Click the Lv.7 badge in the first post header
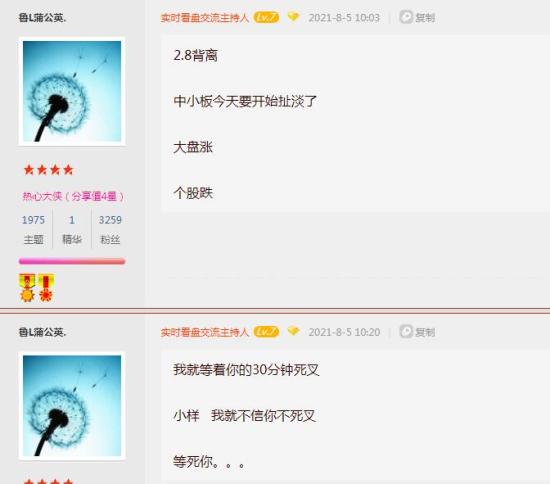This screenshot has height=484, width=550. point(266,17)
